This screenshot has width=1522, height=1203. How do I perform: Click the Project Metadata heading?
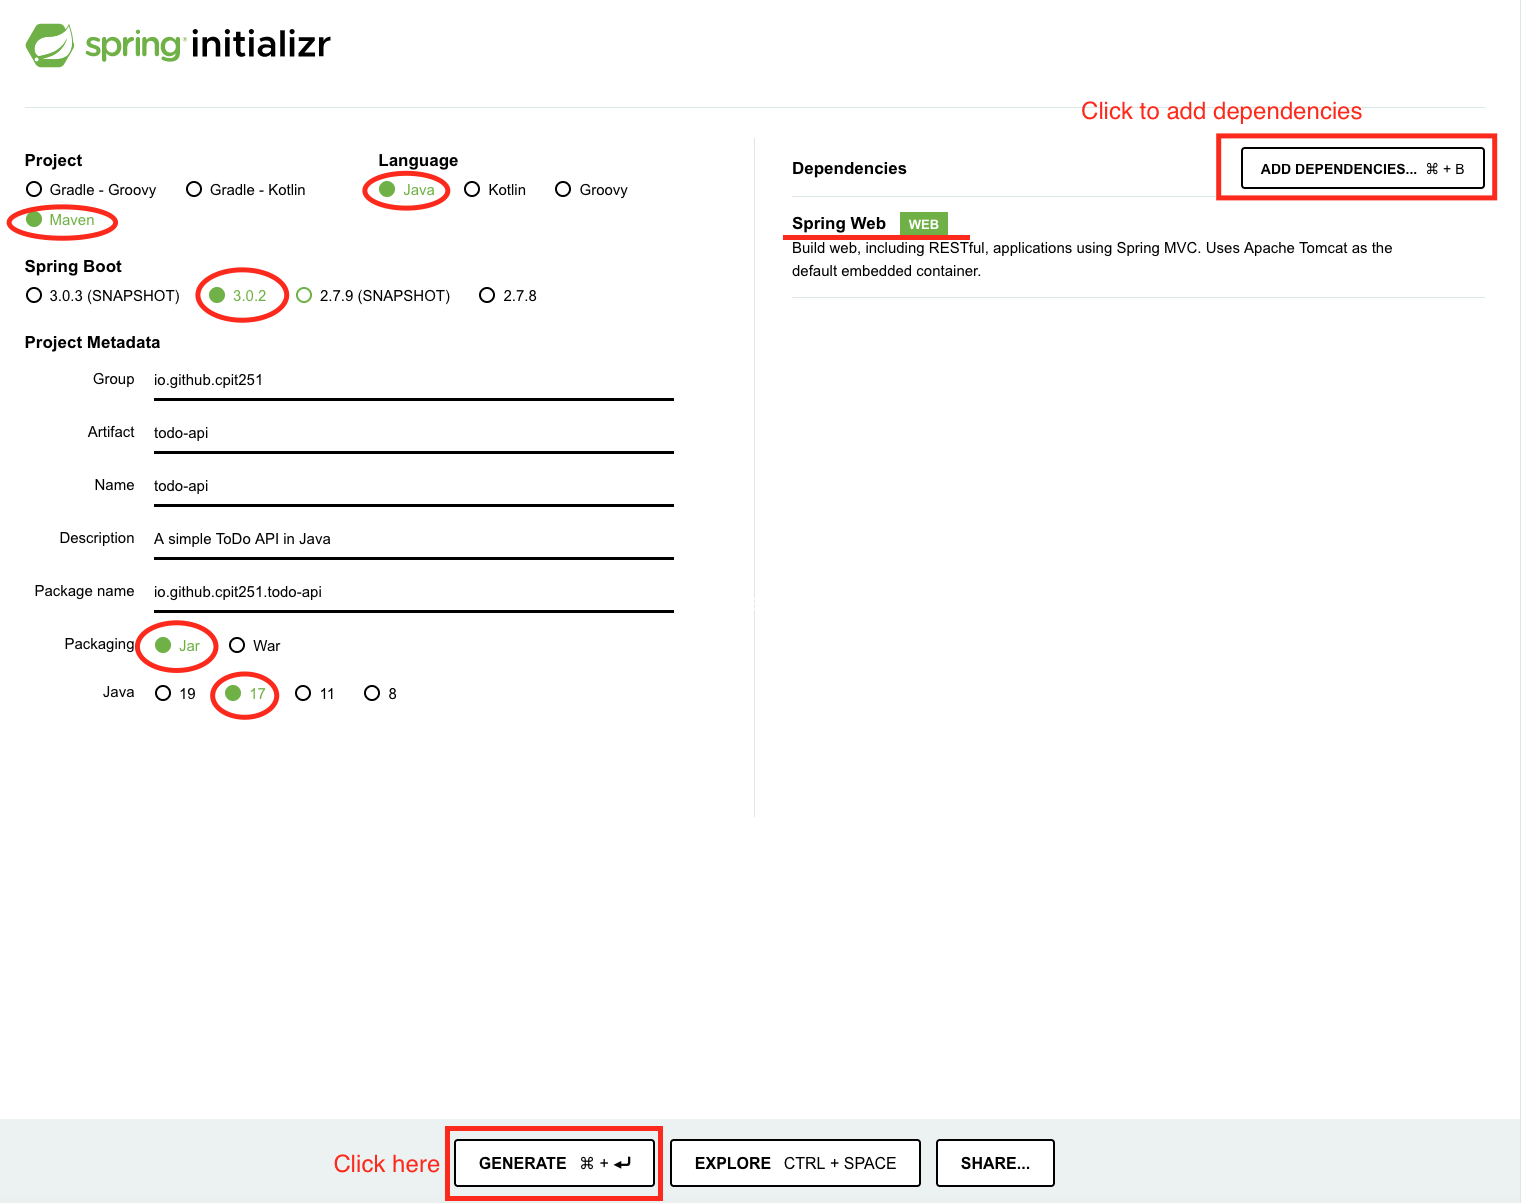92,343
